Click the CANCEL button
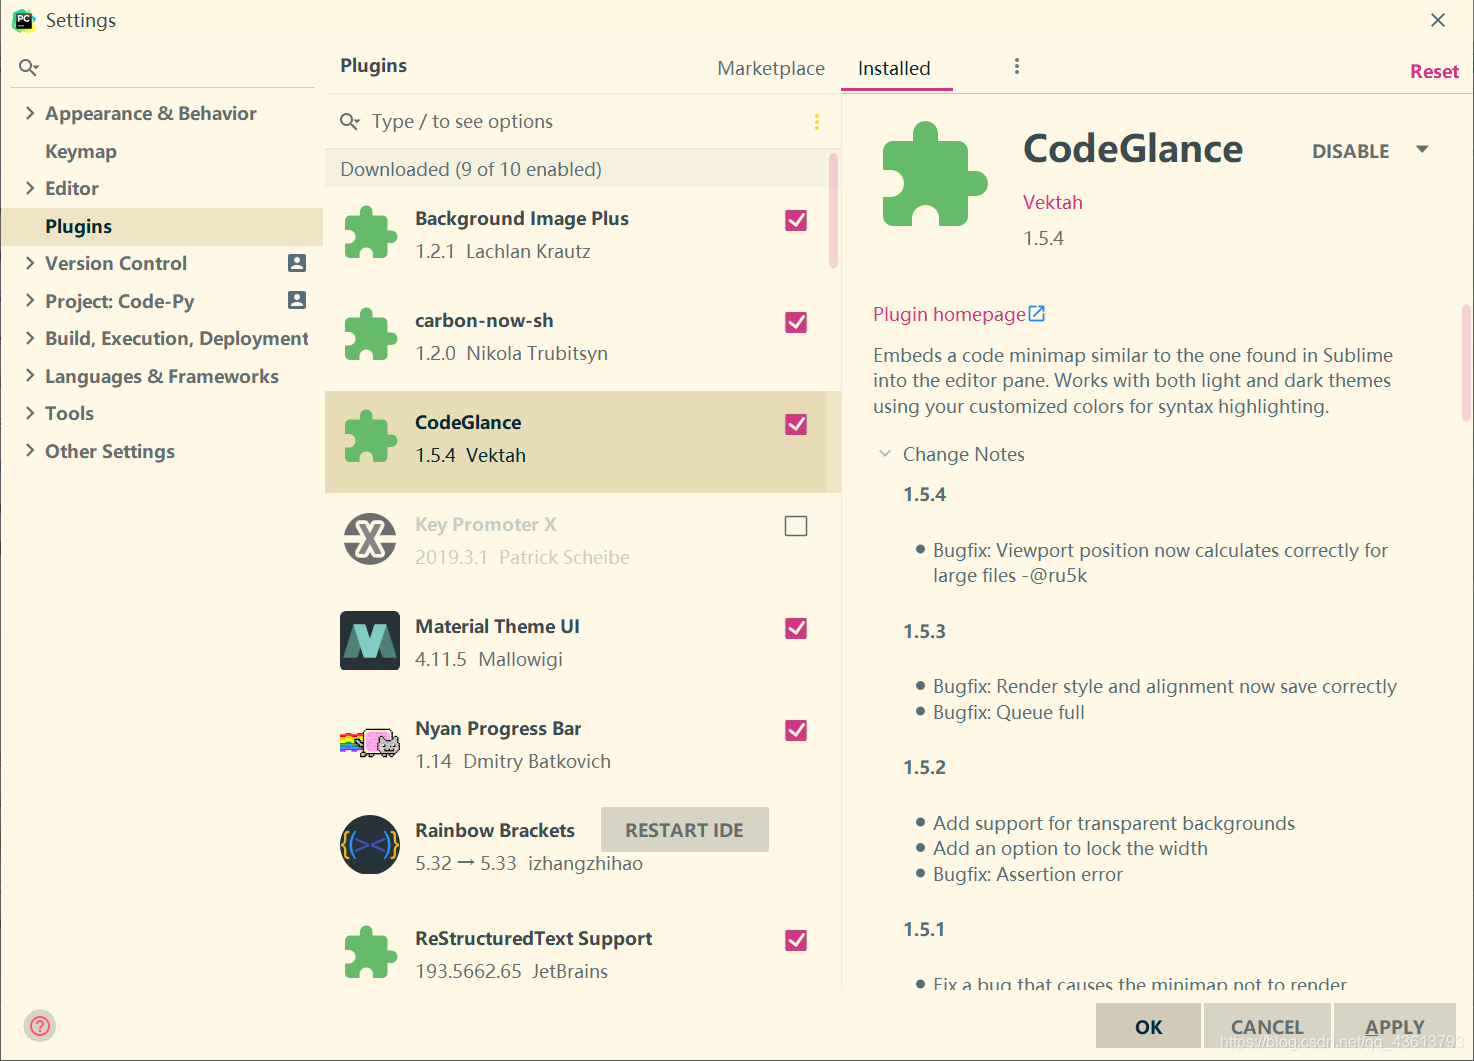Image resolution: width=1474 pixels, height=1061 pixels. [1267, 1027]
